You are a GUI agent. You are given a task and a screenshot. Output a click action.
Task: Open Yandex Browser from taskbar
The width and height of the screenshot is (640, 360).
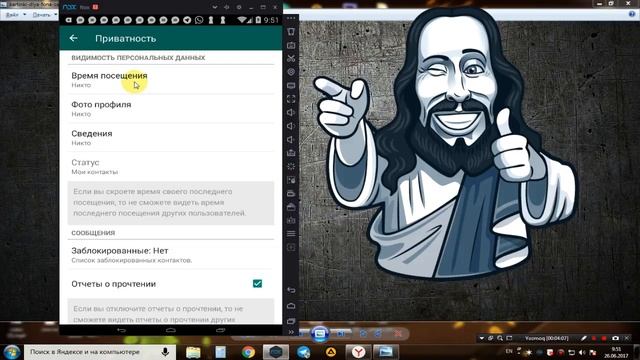(358, 352)
